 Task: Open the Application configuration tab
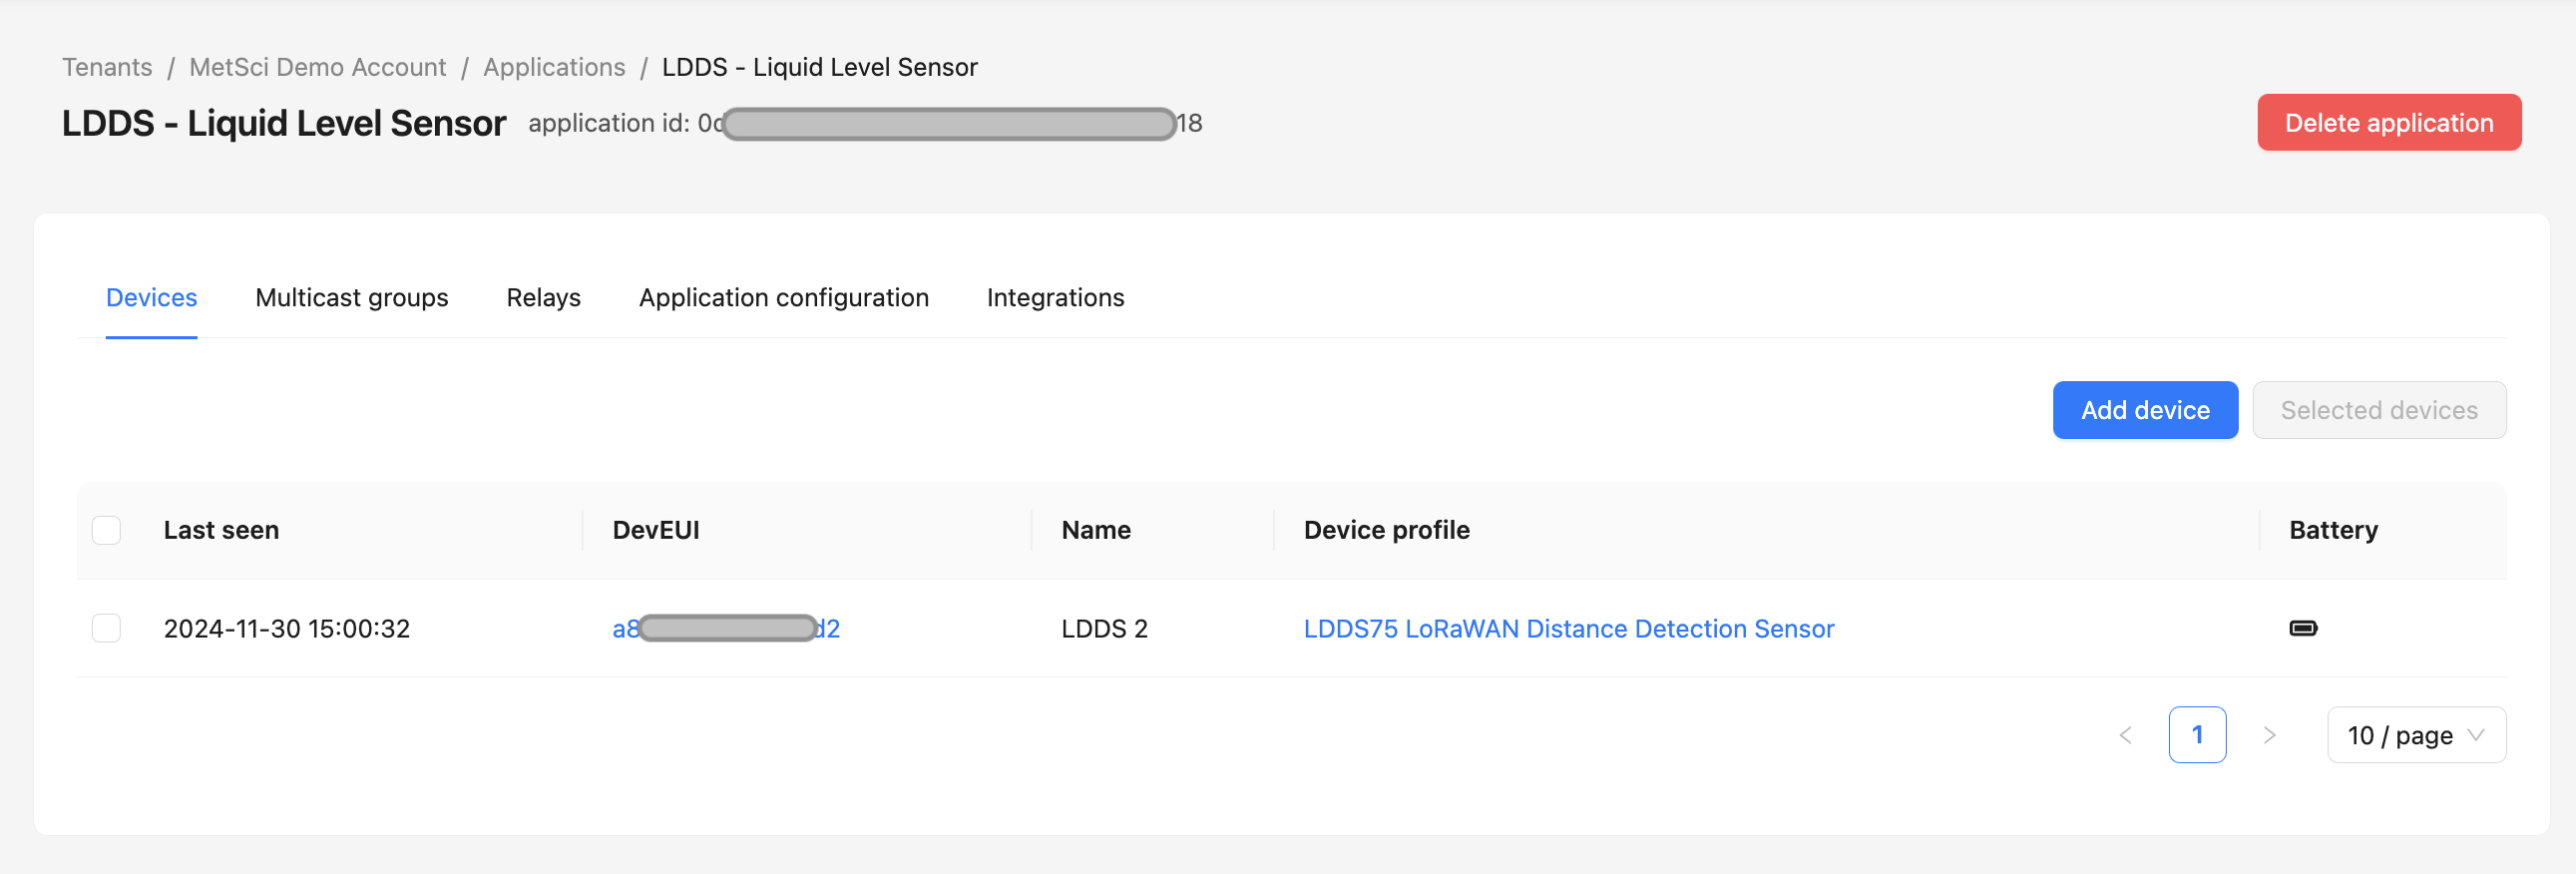click(x=783, y=298)
